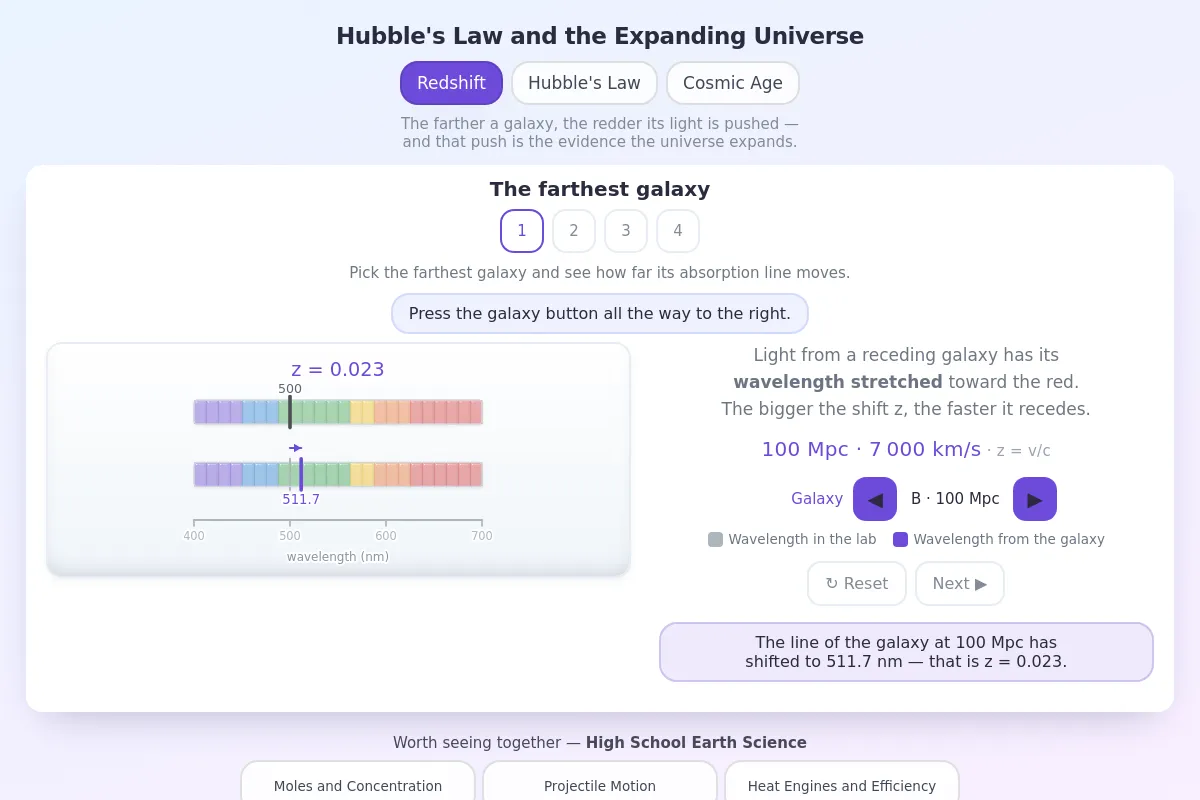Click the gray lab wavelength legend square
This screenshot has width=1200, height=800.
click(715, 539)
